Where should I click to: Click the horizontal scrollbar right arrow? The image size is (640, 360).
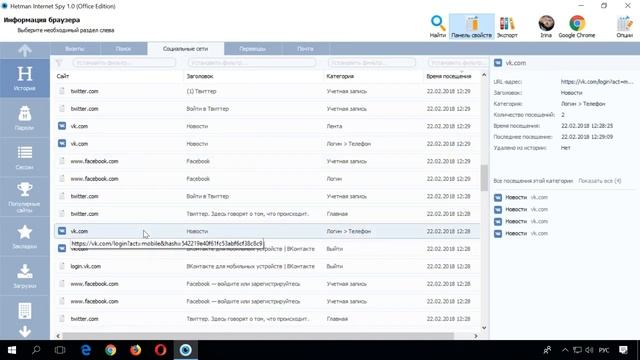476,336
